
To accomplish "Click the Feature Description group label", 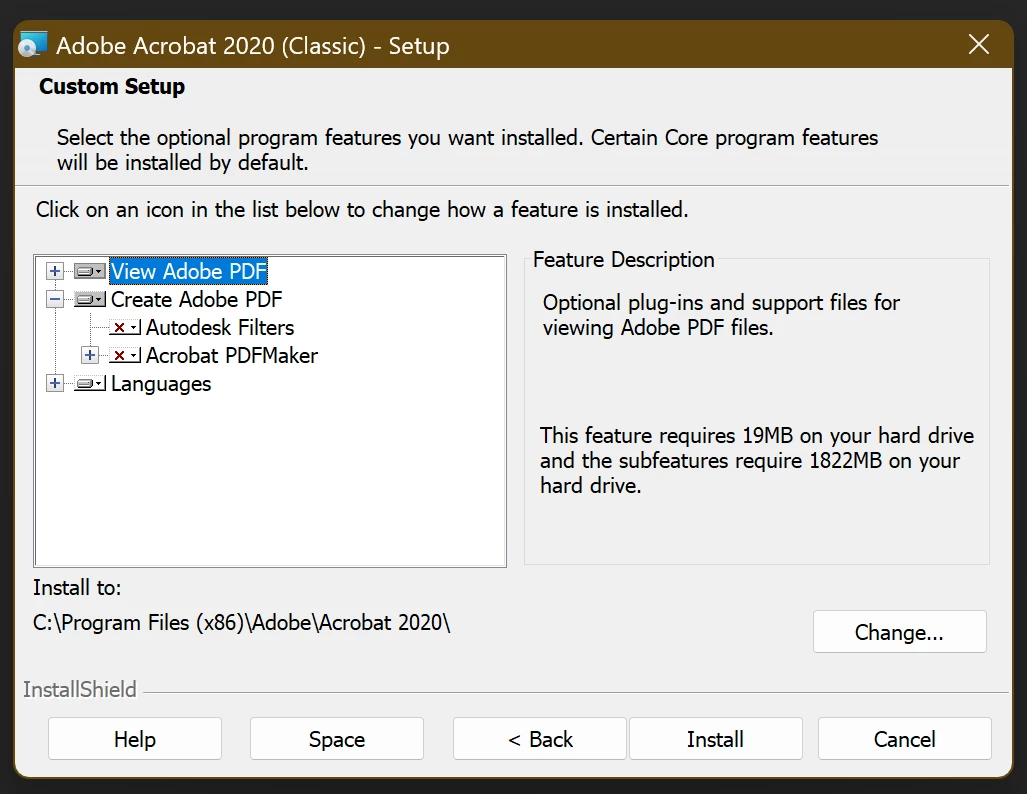I will pyautogui.click(x=624, y=260).
